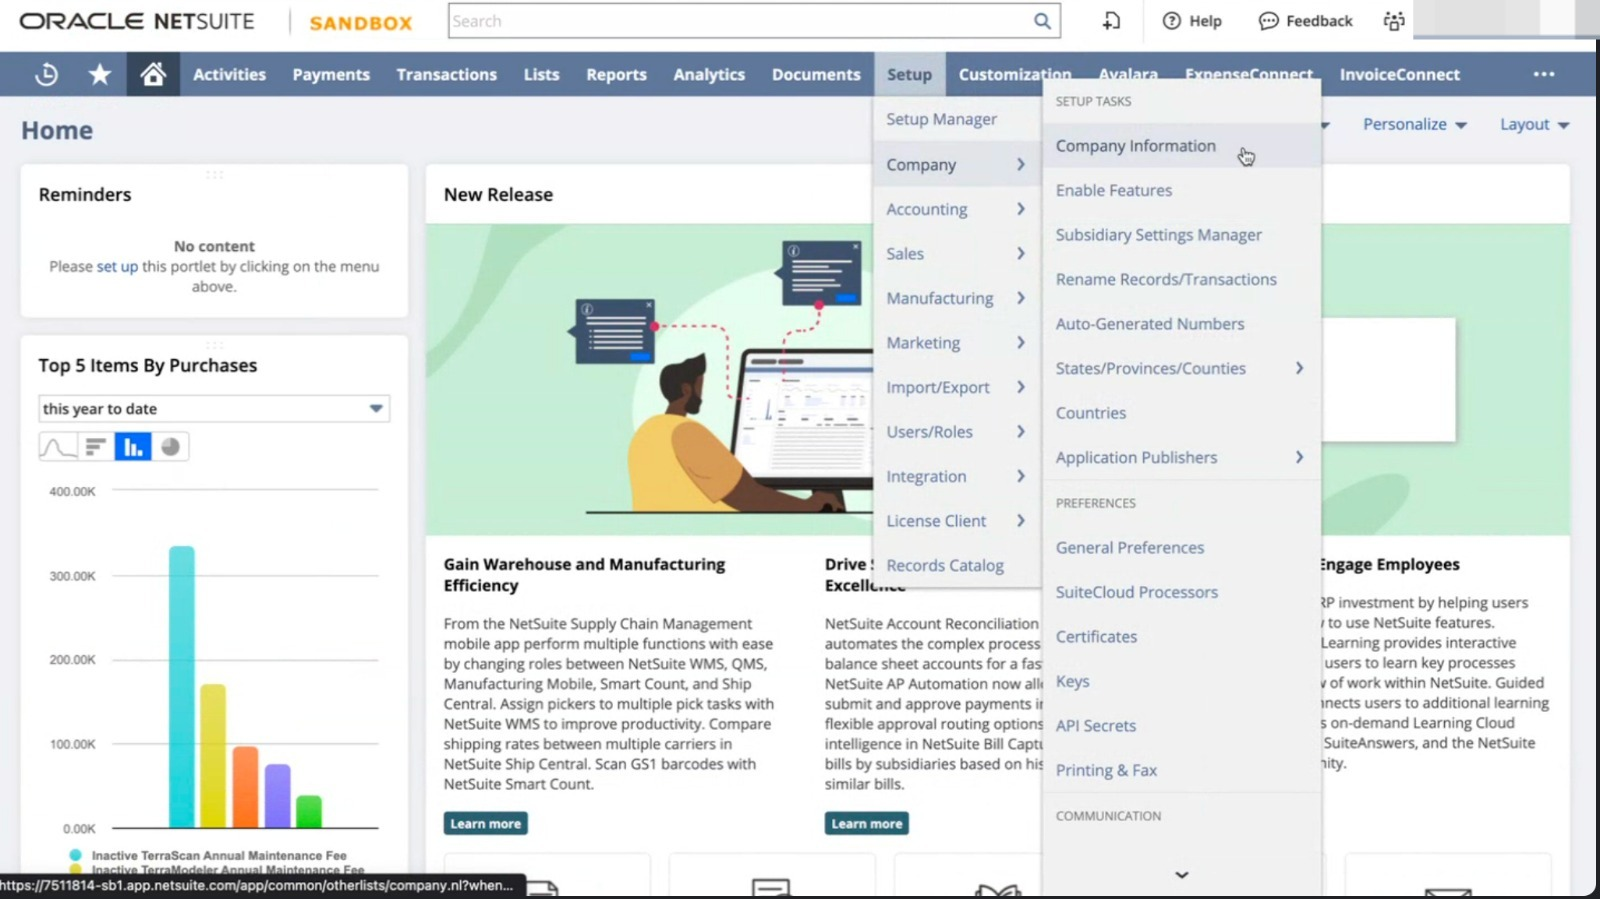Open the Help question mark icon
This screenshot has height=899, width=1600.
1172,21
